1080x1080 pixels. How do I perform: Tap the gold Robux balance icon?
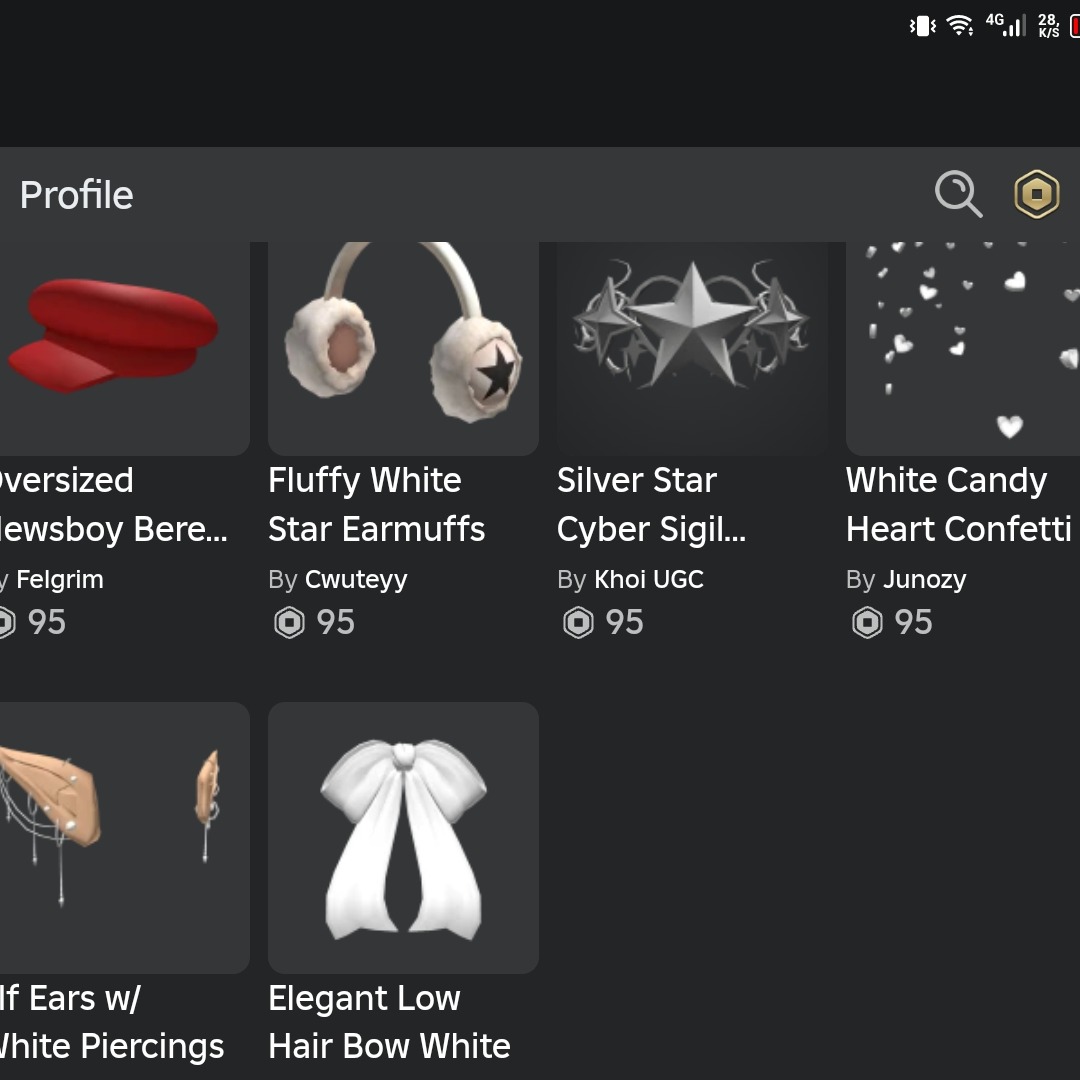click(x=1037, y=194)
